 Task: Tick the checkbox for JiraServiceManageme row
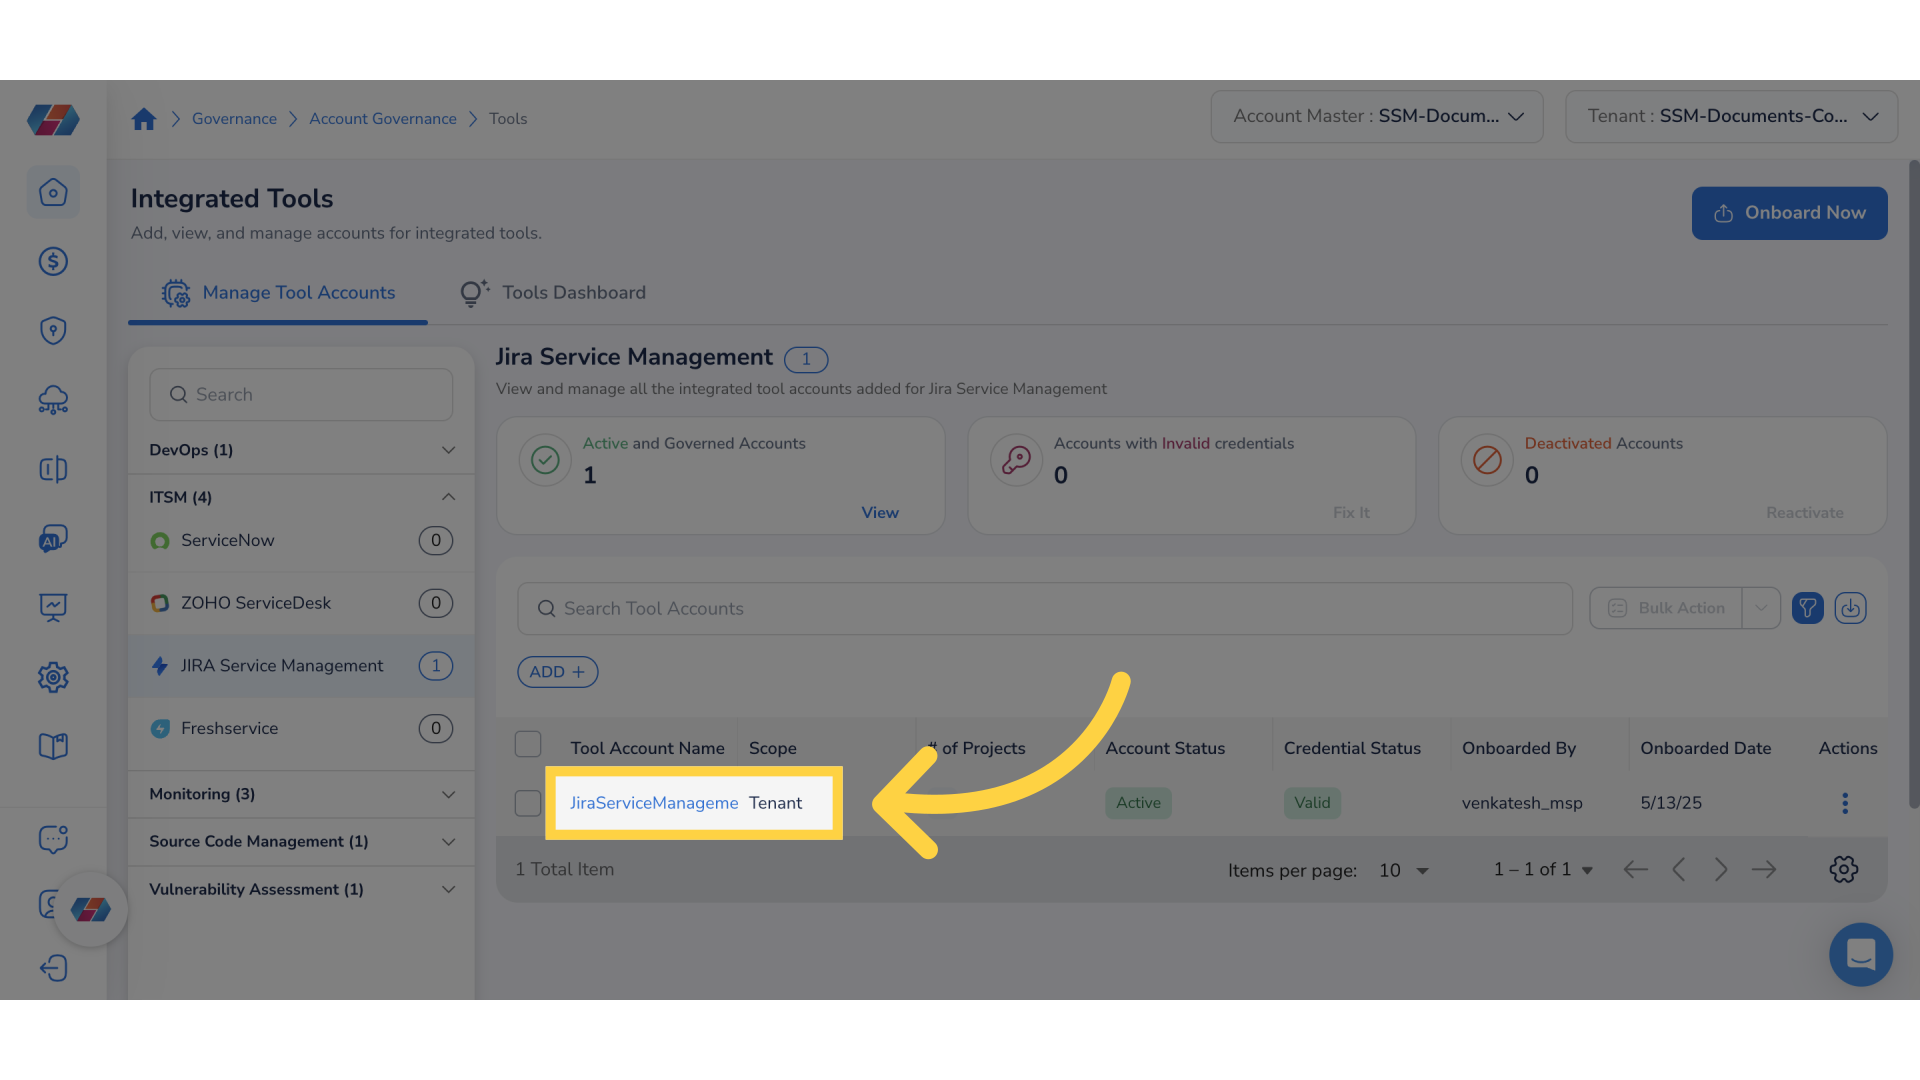point(528,803)
